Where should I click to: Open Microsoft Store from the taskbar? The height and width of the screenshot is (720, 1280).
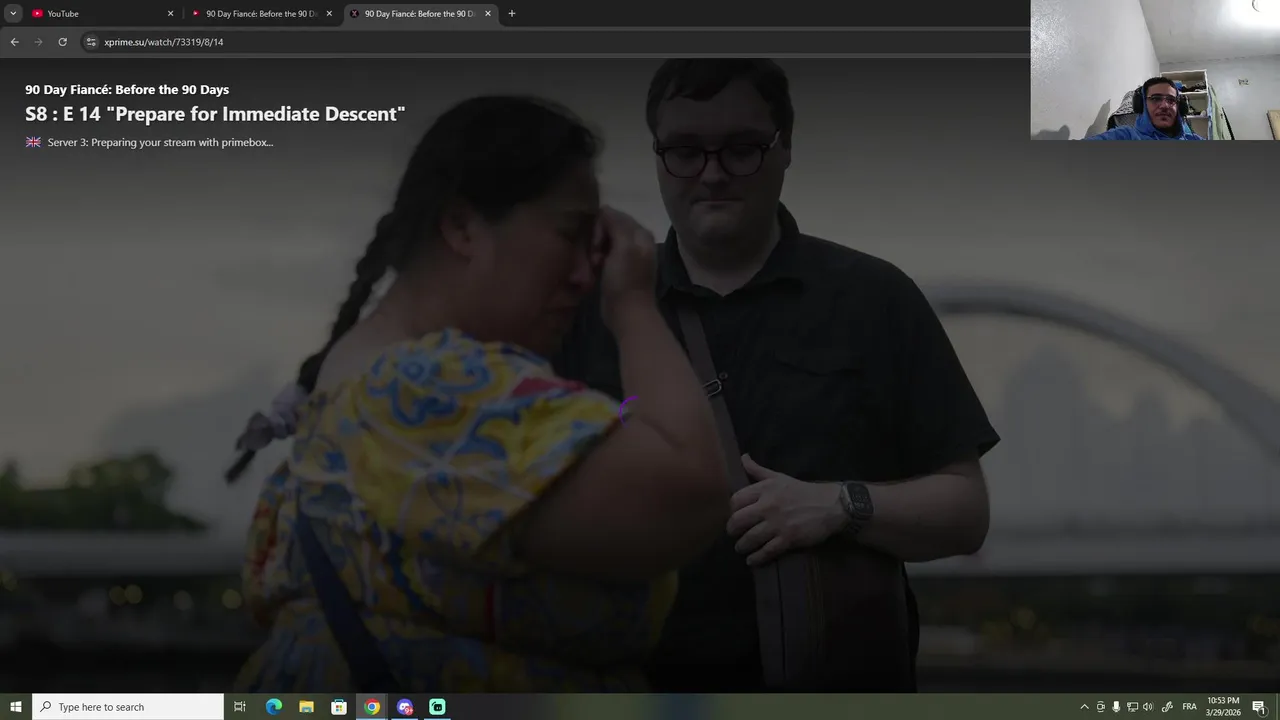click(x=339, y=707)
